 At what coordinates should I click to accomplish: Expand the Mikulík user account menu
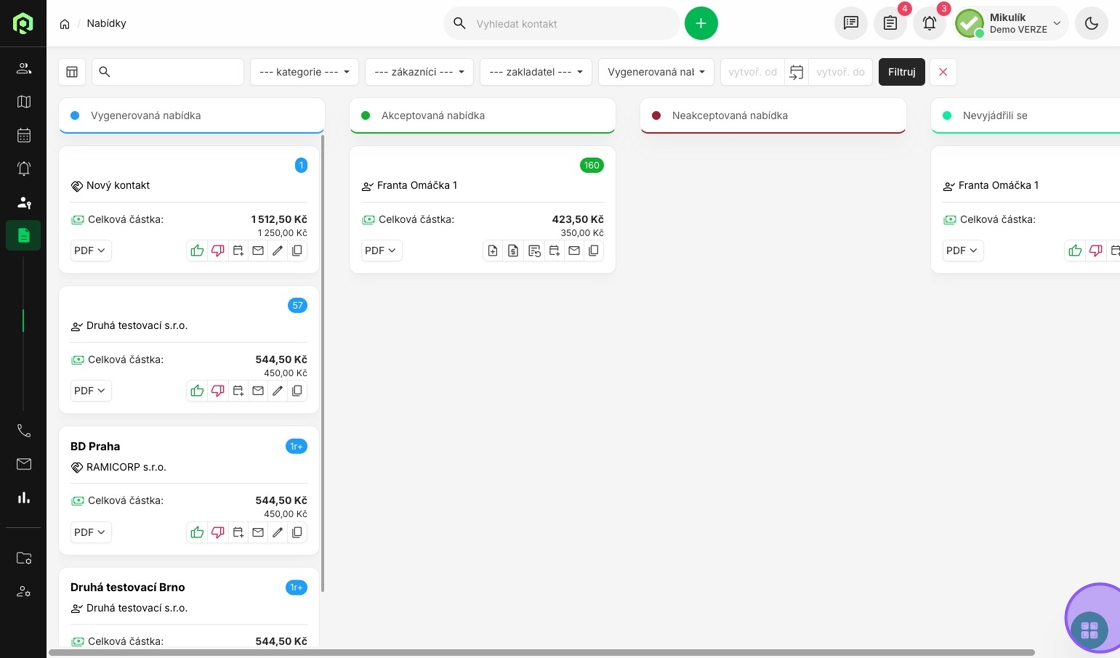[1011, 23]
